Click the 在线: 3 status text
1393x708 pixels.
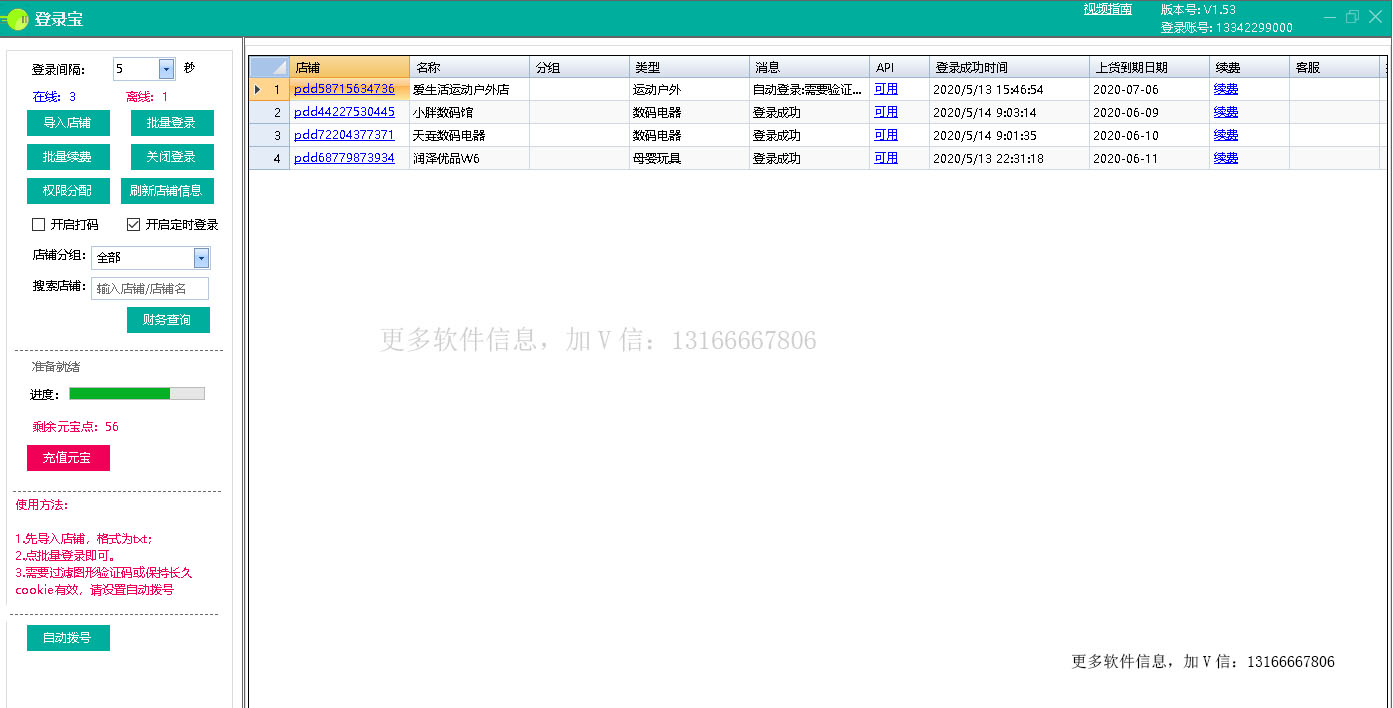[x=54, y=97]
